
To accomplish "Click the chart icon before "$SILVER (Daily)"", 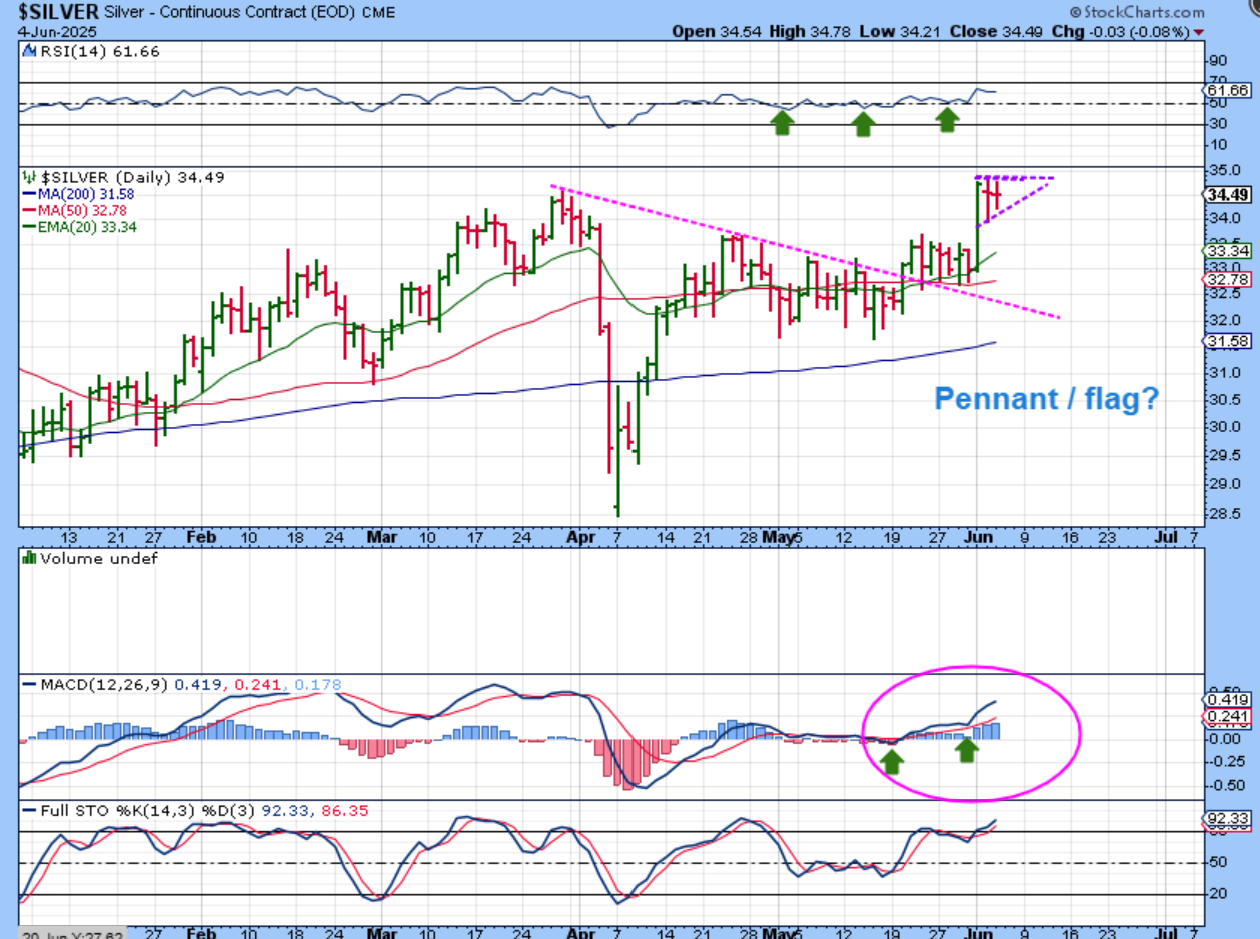I will click(29, 177).
